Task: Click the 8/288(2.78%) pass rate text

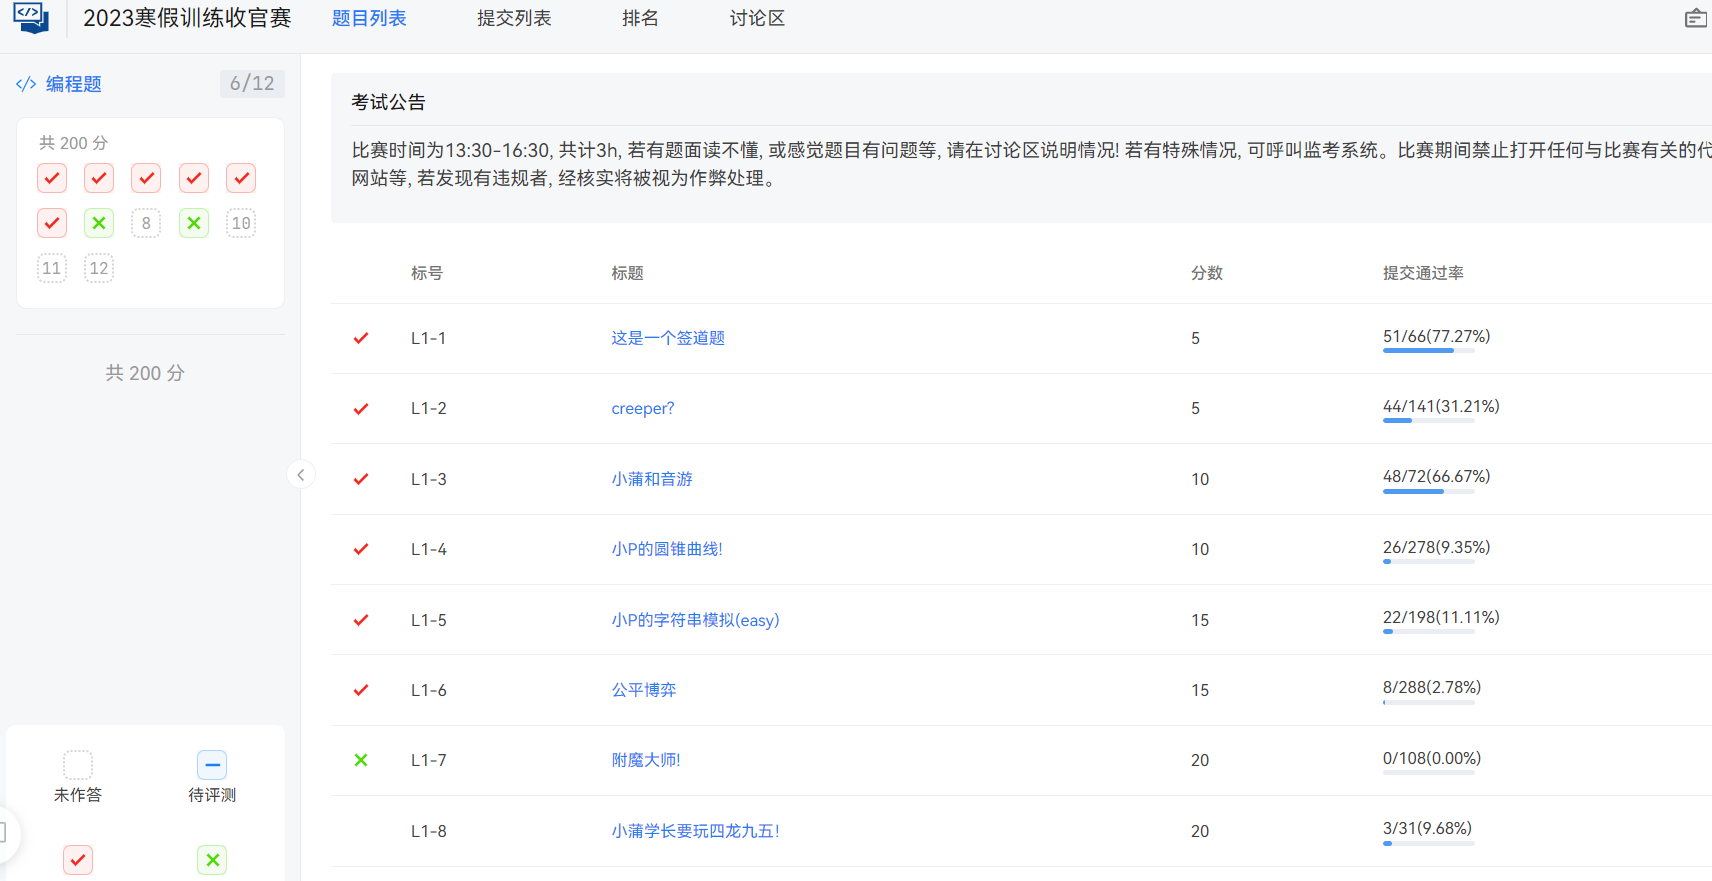Action: pyautogui.click(x=1432, y=687)
